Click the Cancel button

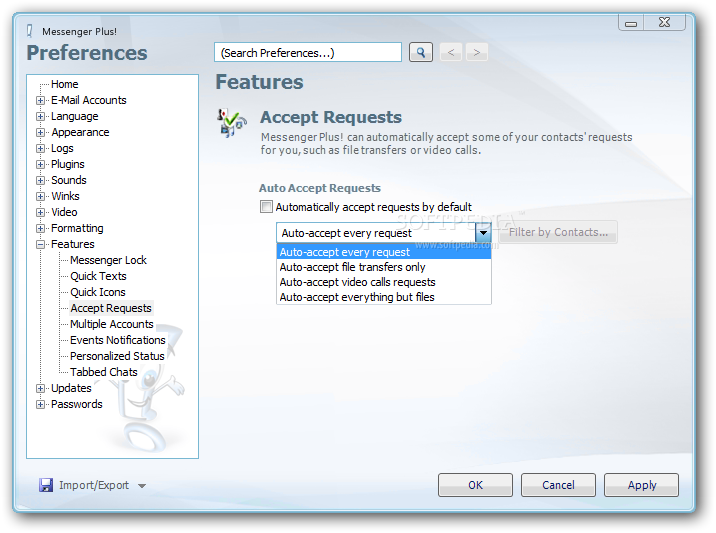coord(558,485)
